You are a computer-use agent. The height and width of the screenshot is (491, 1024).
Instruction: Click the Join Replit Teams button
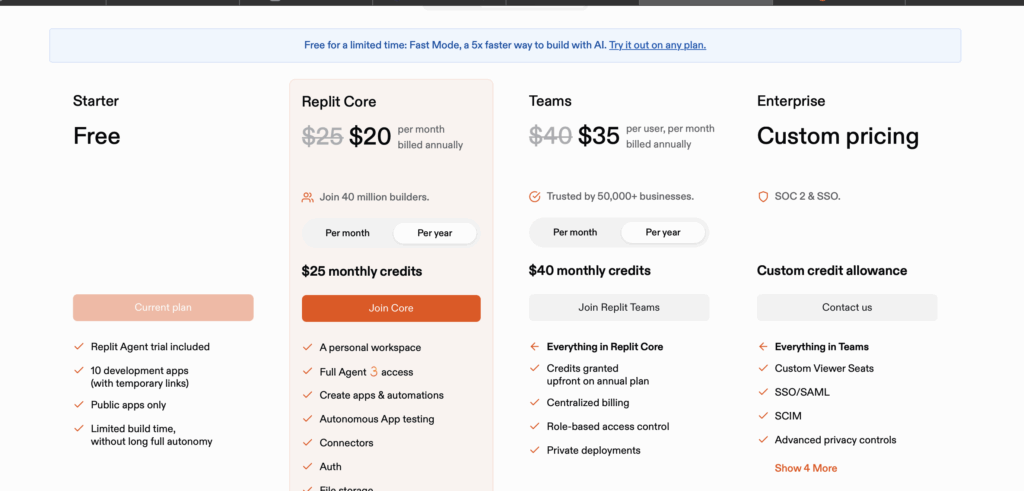pos(619,307)
